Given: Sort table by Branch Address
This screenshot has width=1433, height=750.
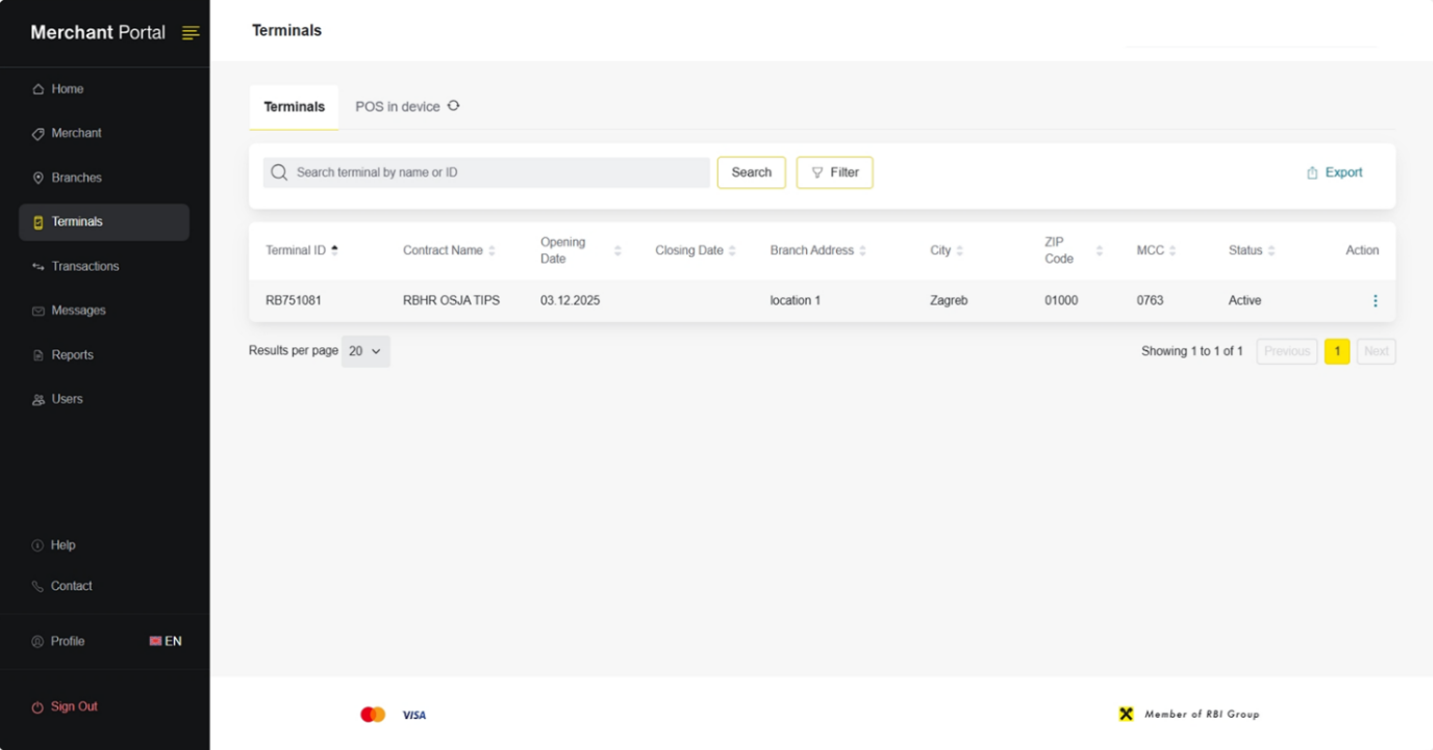Looking at the screenshot, I should (x=862, y=251).
